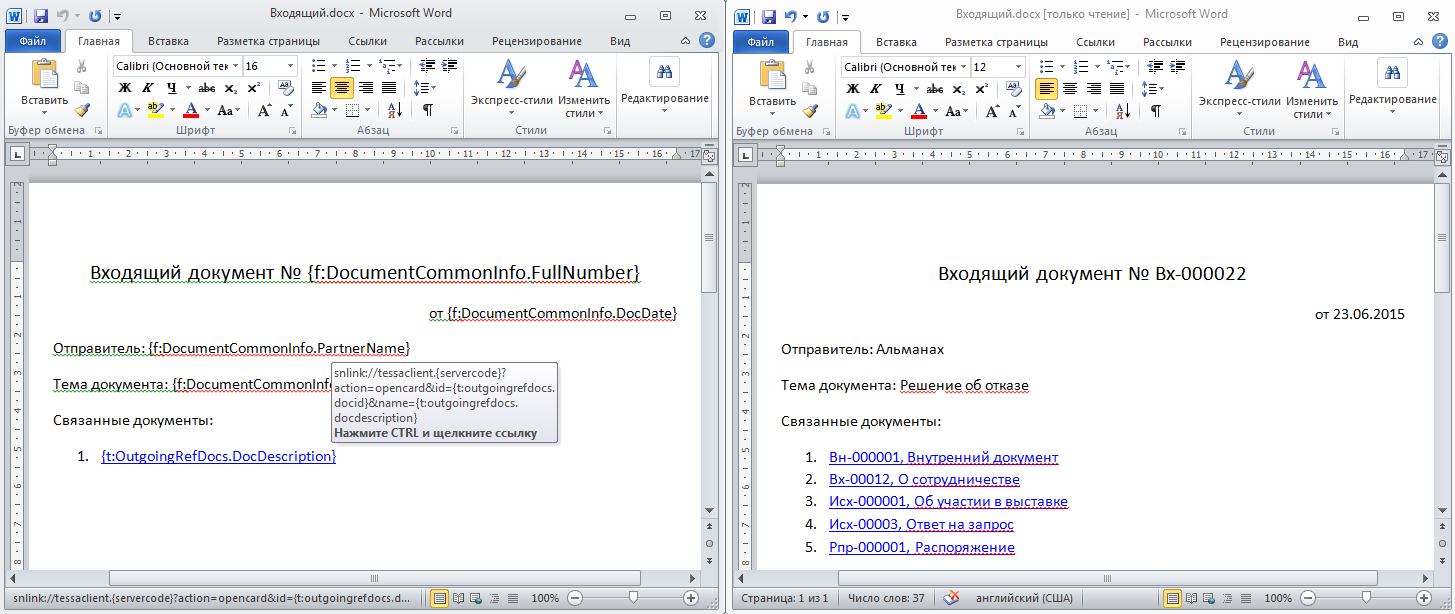This screenshot has width=1455, height=614.
Task: Click the Cut scissors icon in the right window
Action: click(810, 66)
